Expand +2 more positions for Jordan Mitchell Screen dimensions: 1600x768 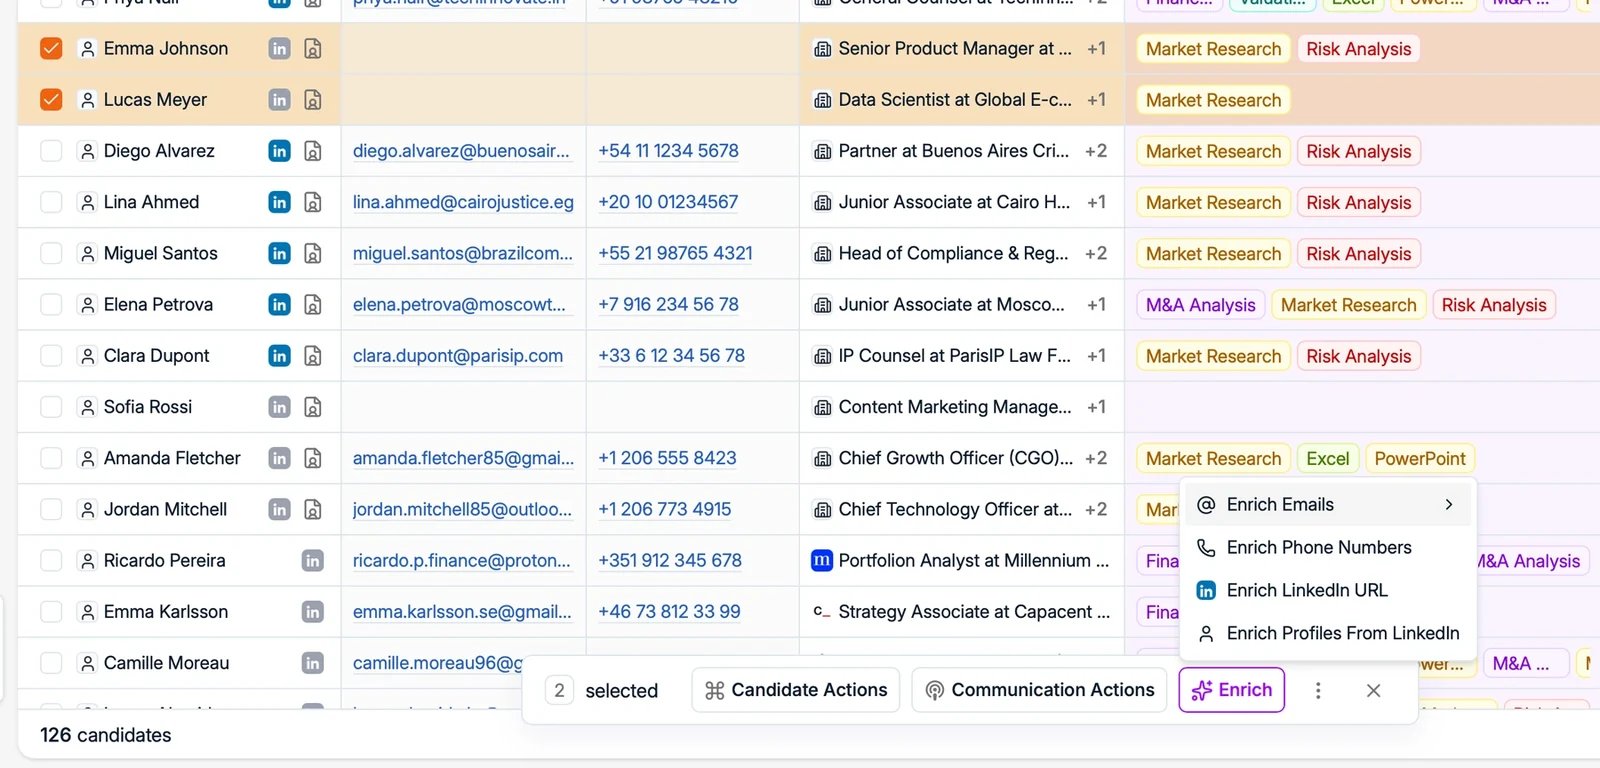[x=1096, y=510]
